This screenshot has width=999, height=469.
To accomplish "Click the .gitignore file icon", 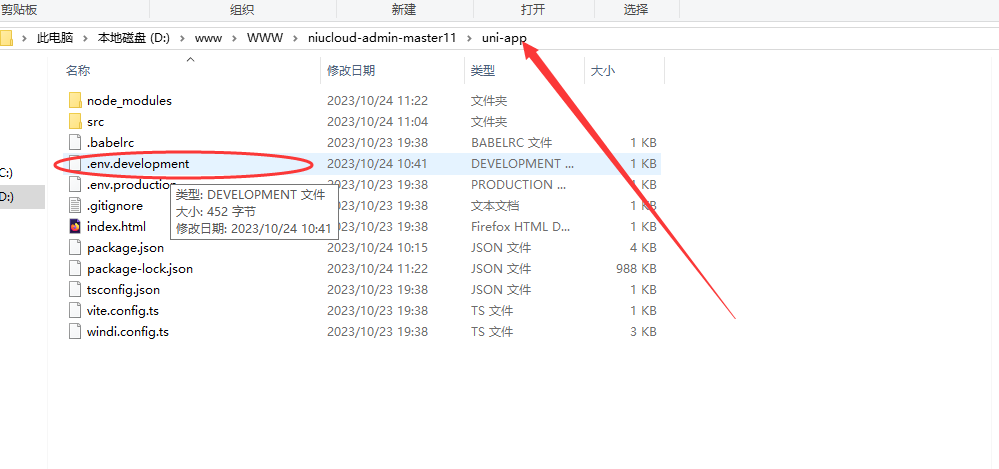I will click(75, 206).
